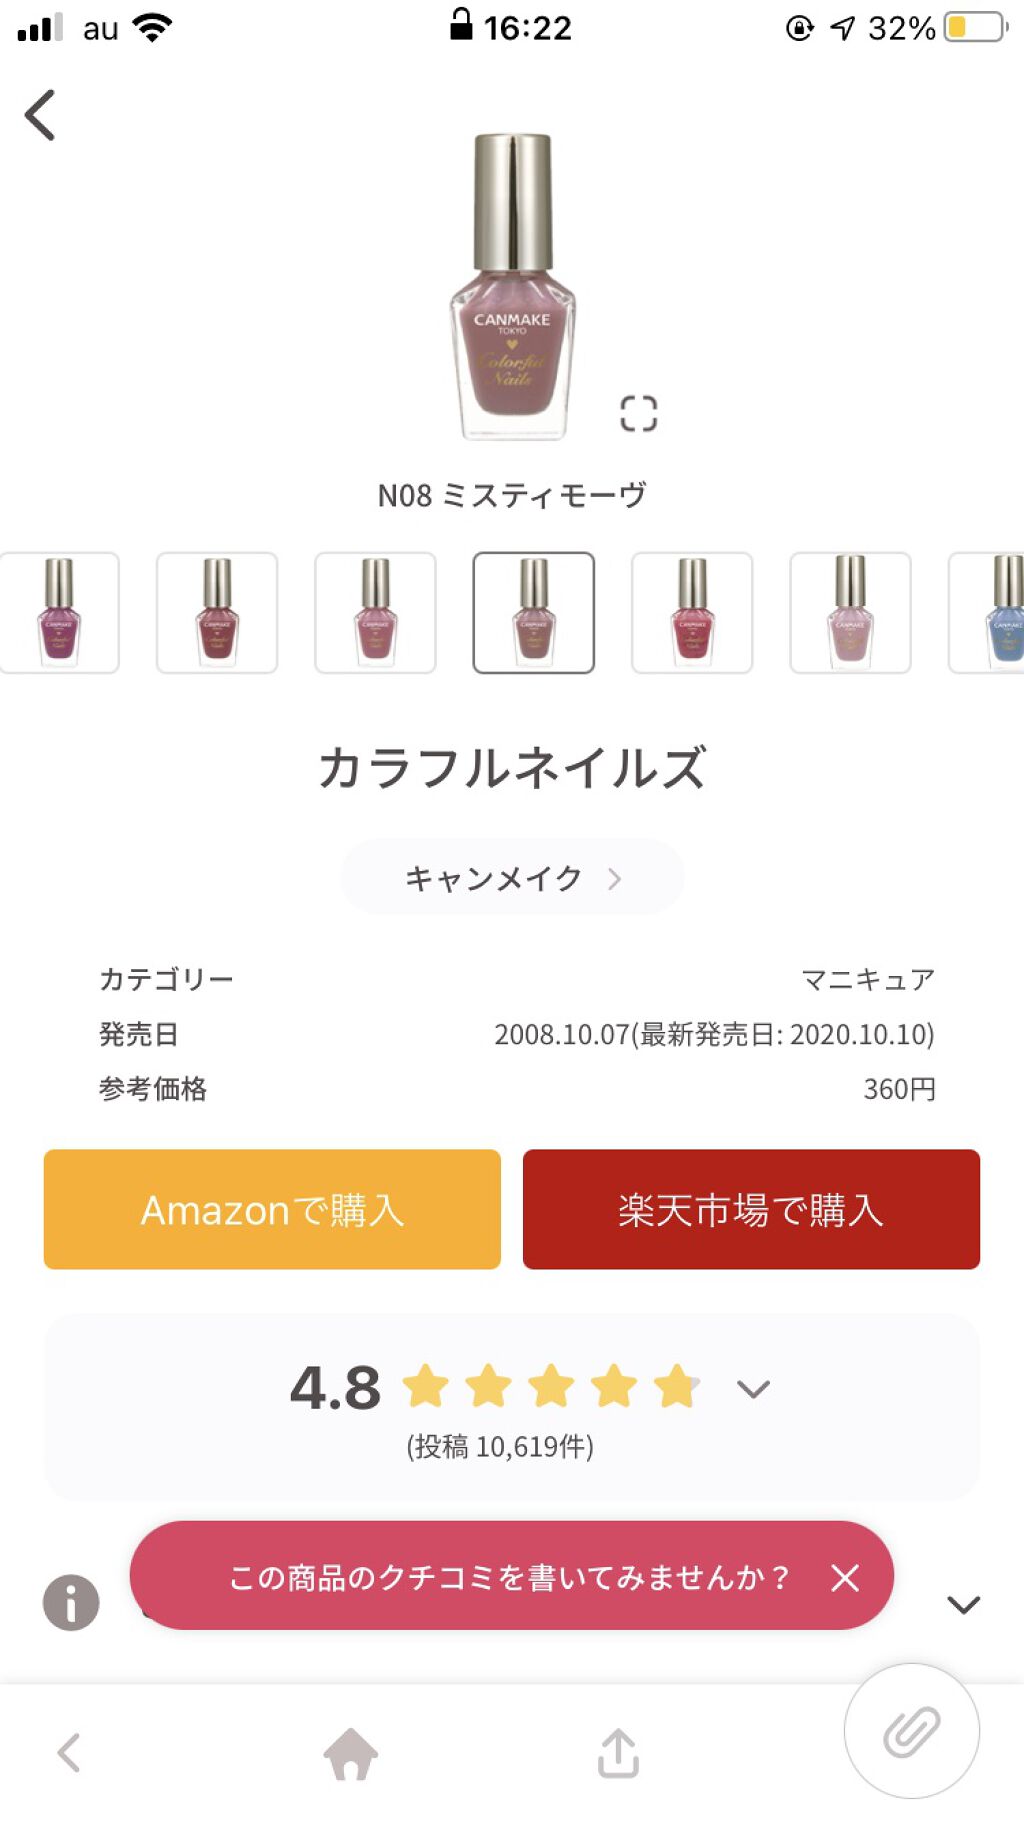Screen dimensions: 1024x1821
Task: Dismiss the review prompt banner with X
Action: pos(845,1578)
